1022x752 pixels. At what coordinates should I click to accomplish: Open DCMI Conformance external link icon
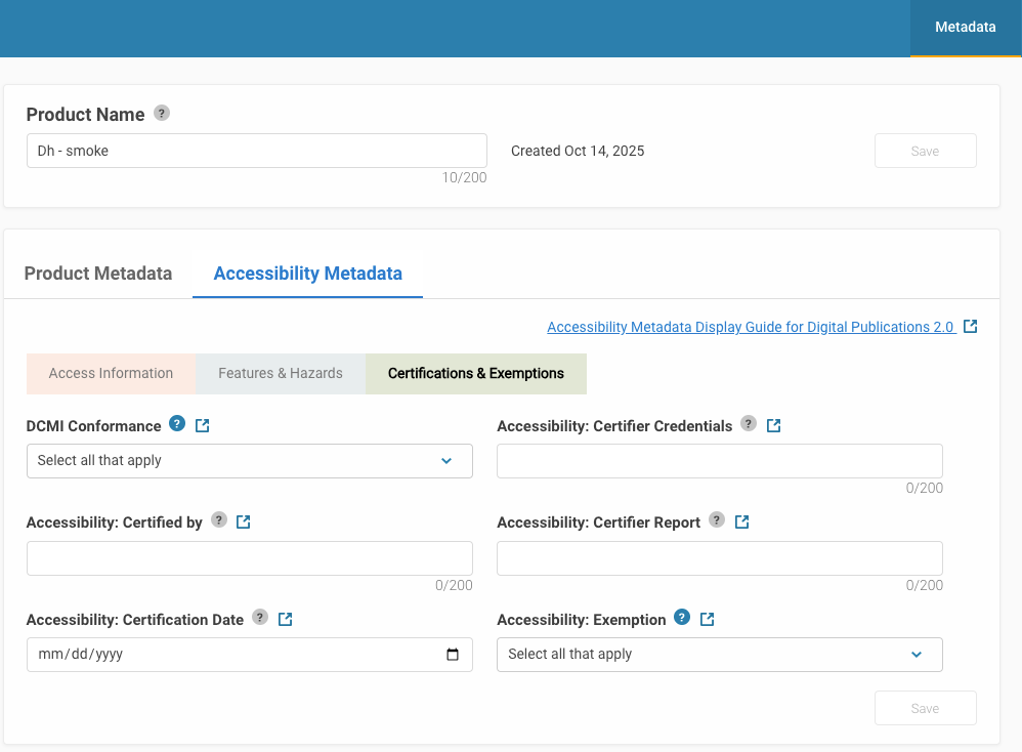click(202, 426)
